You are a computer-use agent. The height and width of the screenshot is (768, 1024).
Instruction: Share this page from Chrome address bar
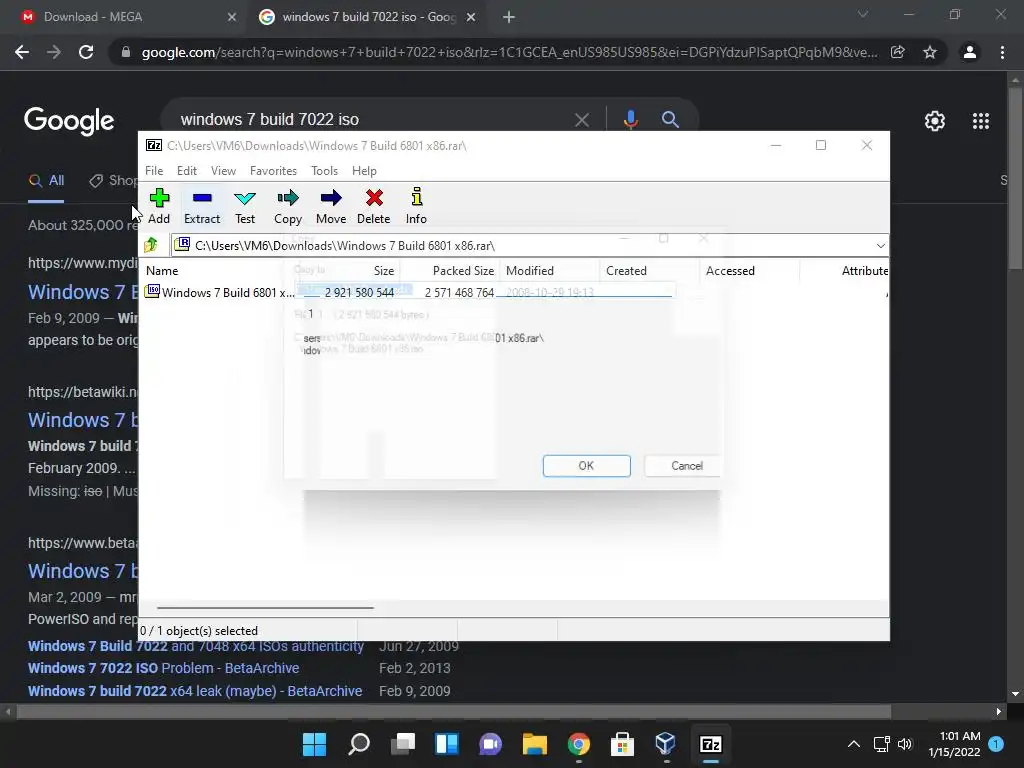[x=898, y=52]
